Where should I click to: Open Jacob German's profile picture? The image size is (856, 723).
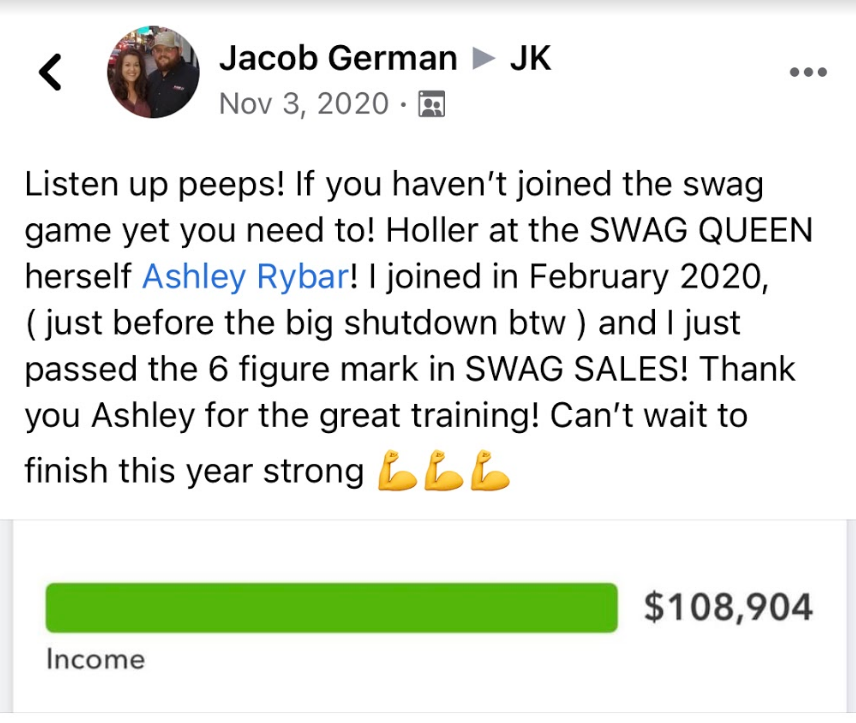click(152, 72)
